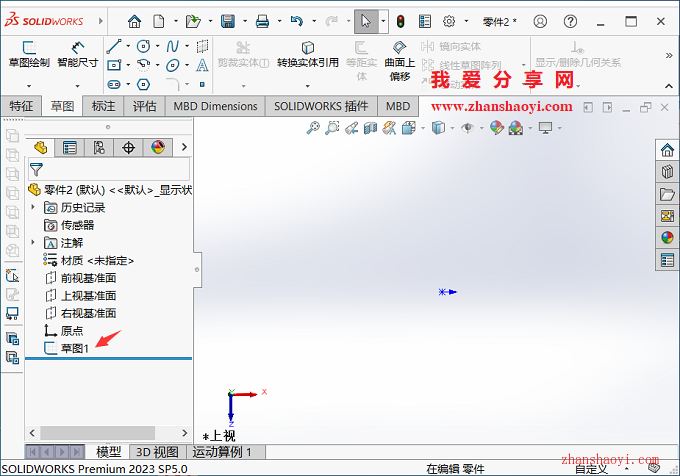Open Apply Scene icon
The width and height of the screenshot is (680, 476).
tap(516, 128)
